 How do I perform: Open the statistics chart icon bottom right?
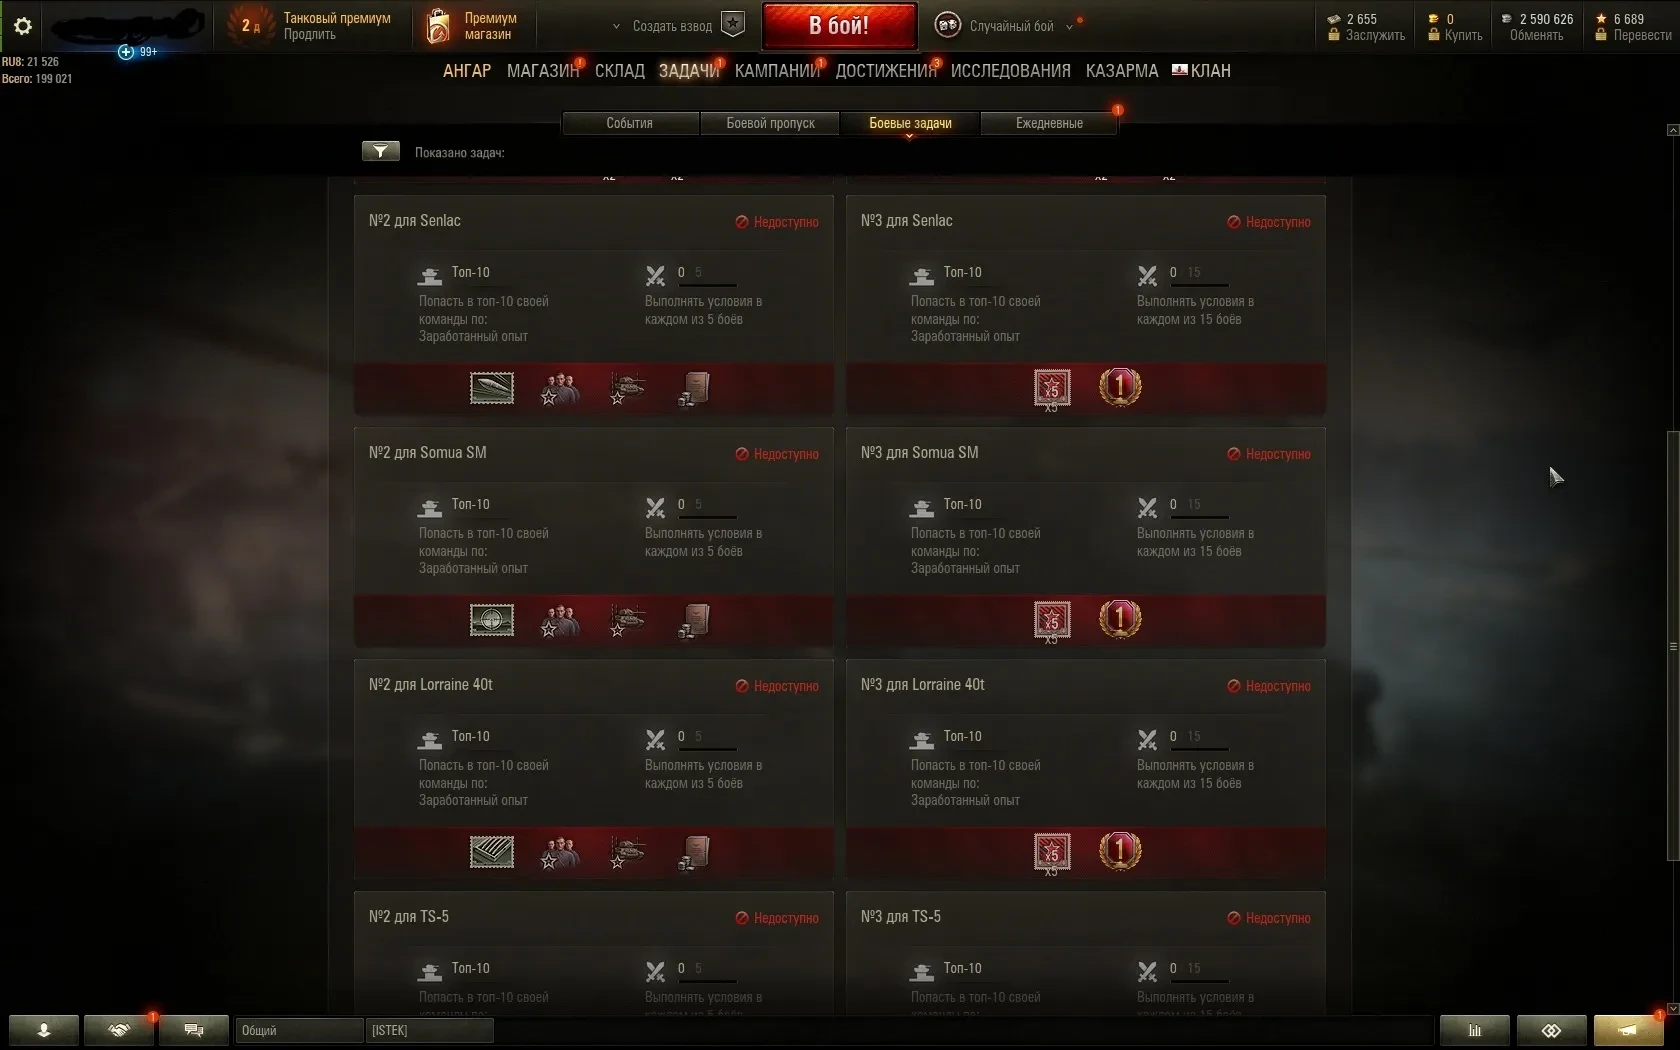pos(1474,1030)
